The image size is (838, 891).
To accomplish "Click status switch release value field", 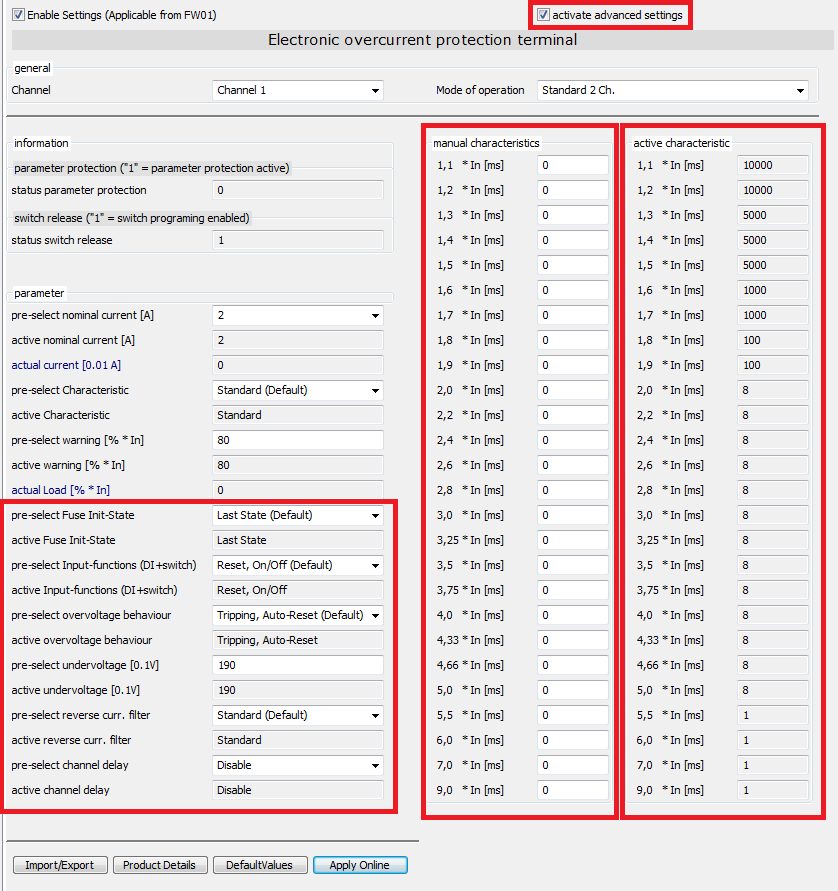I will coord(298,240).
